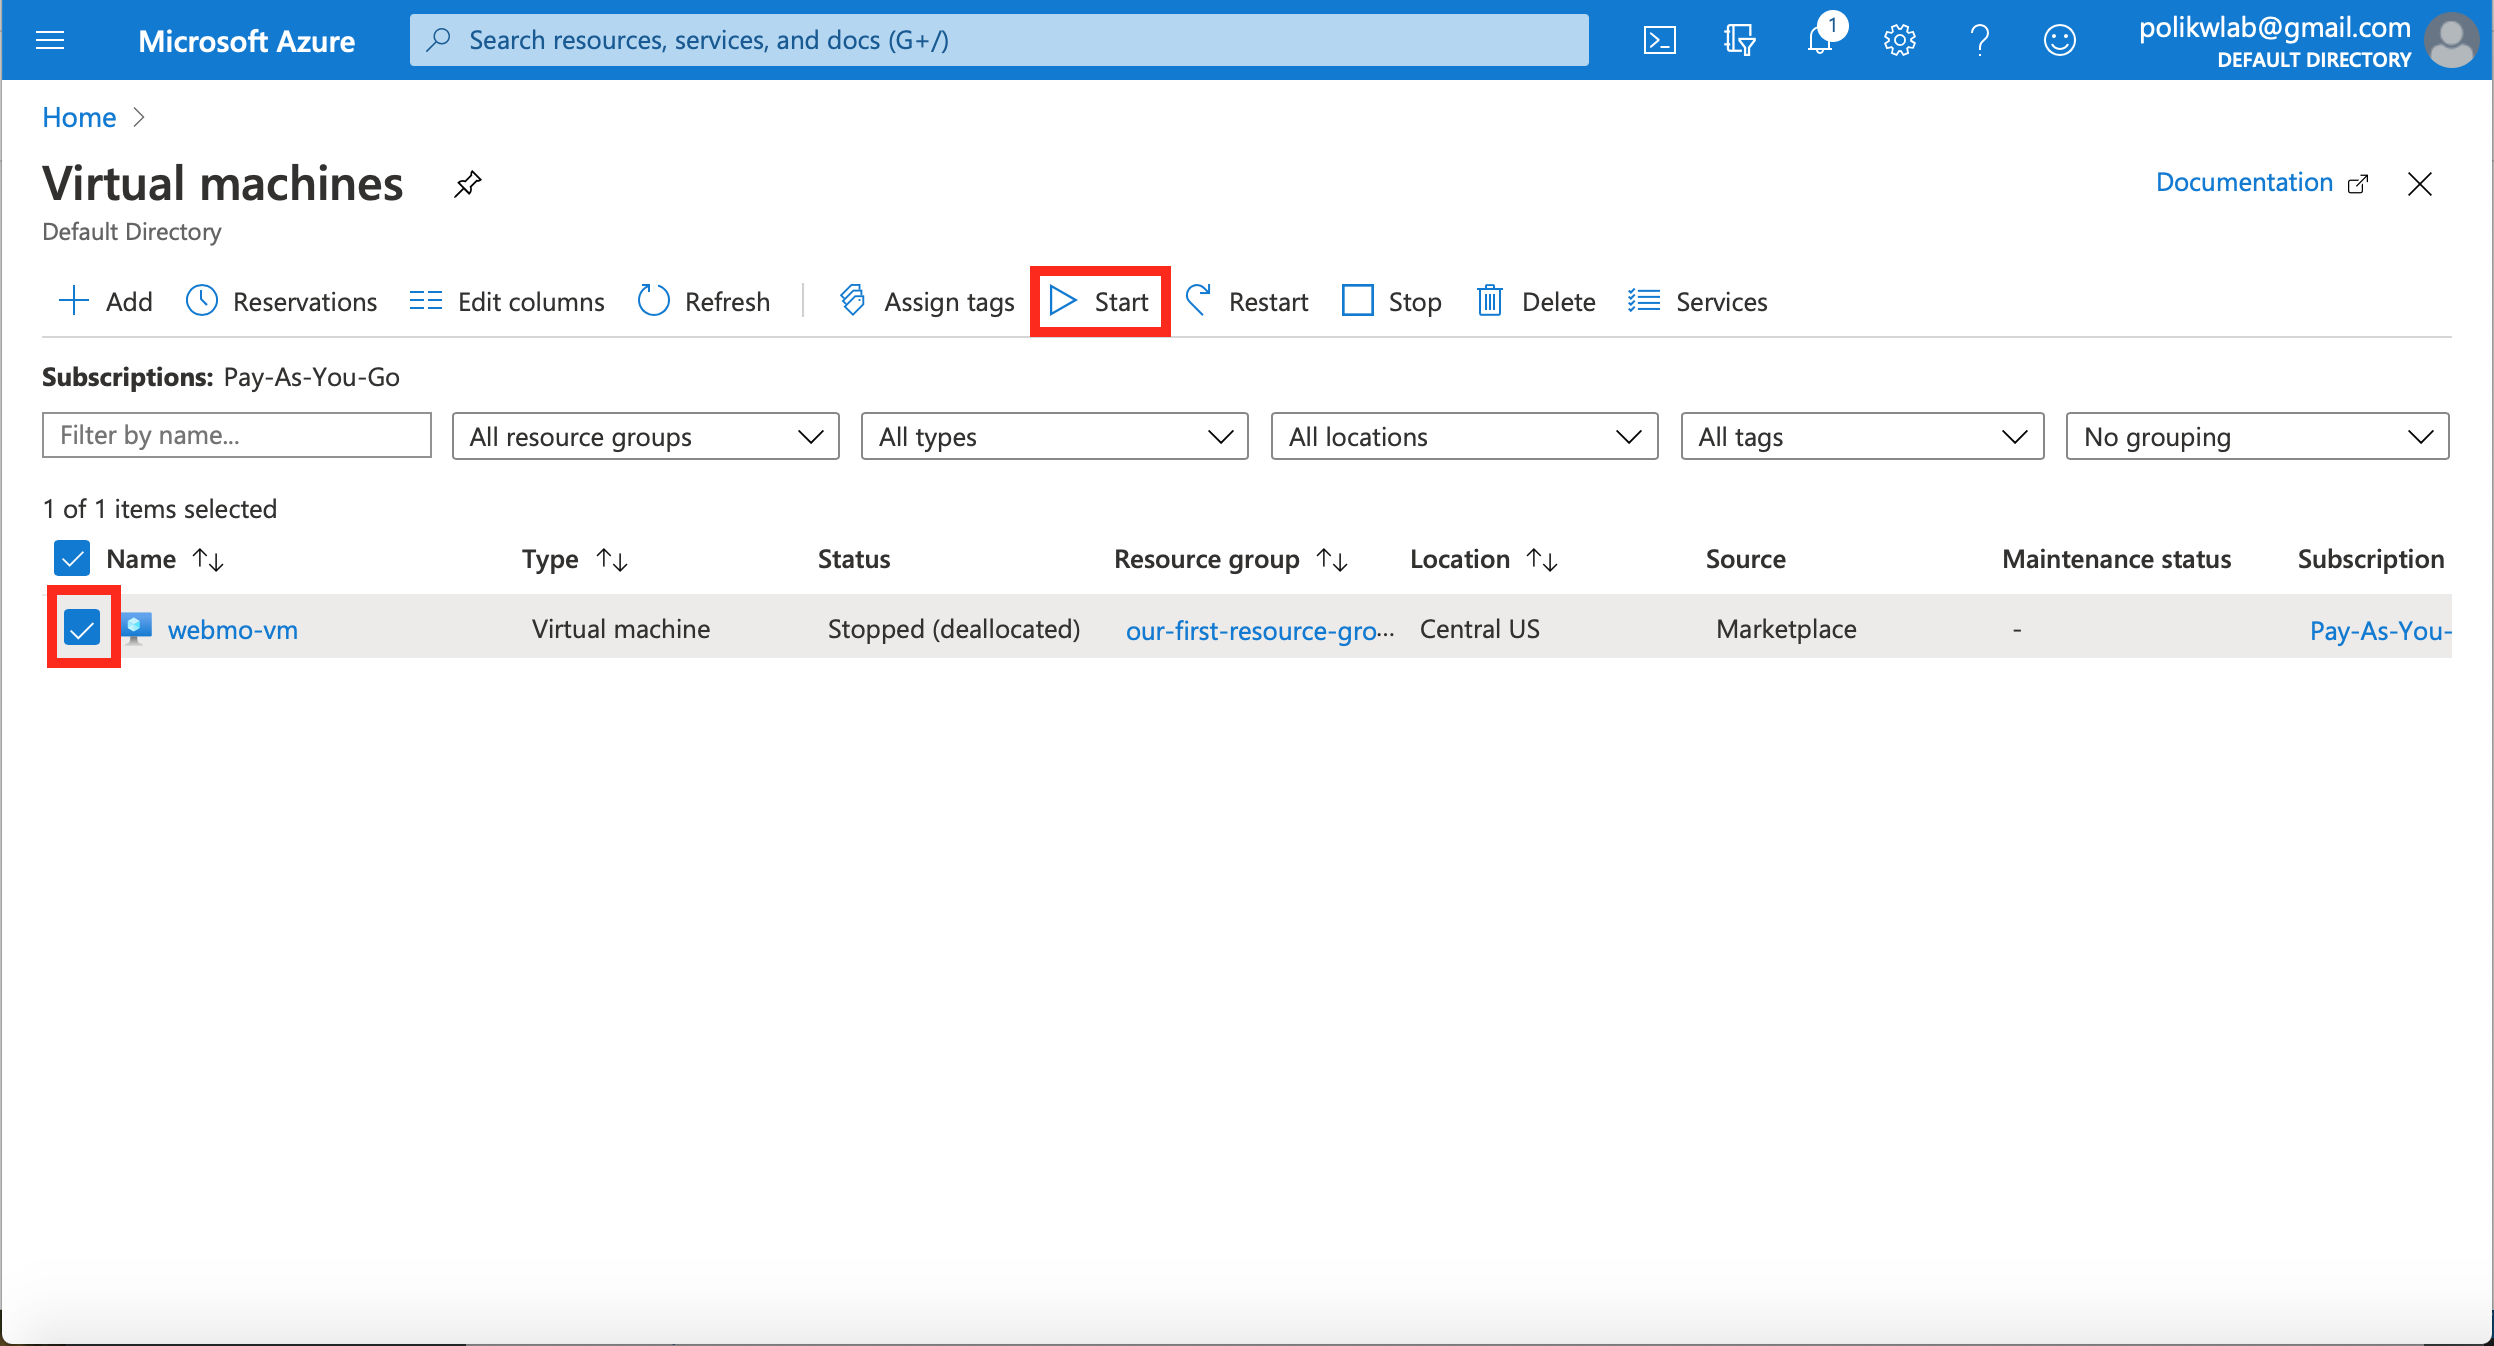This screenshot has height=1346, width=2494.
Task: Open feedback smiley icon
Action: tap(2059, 40)
